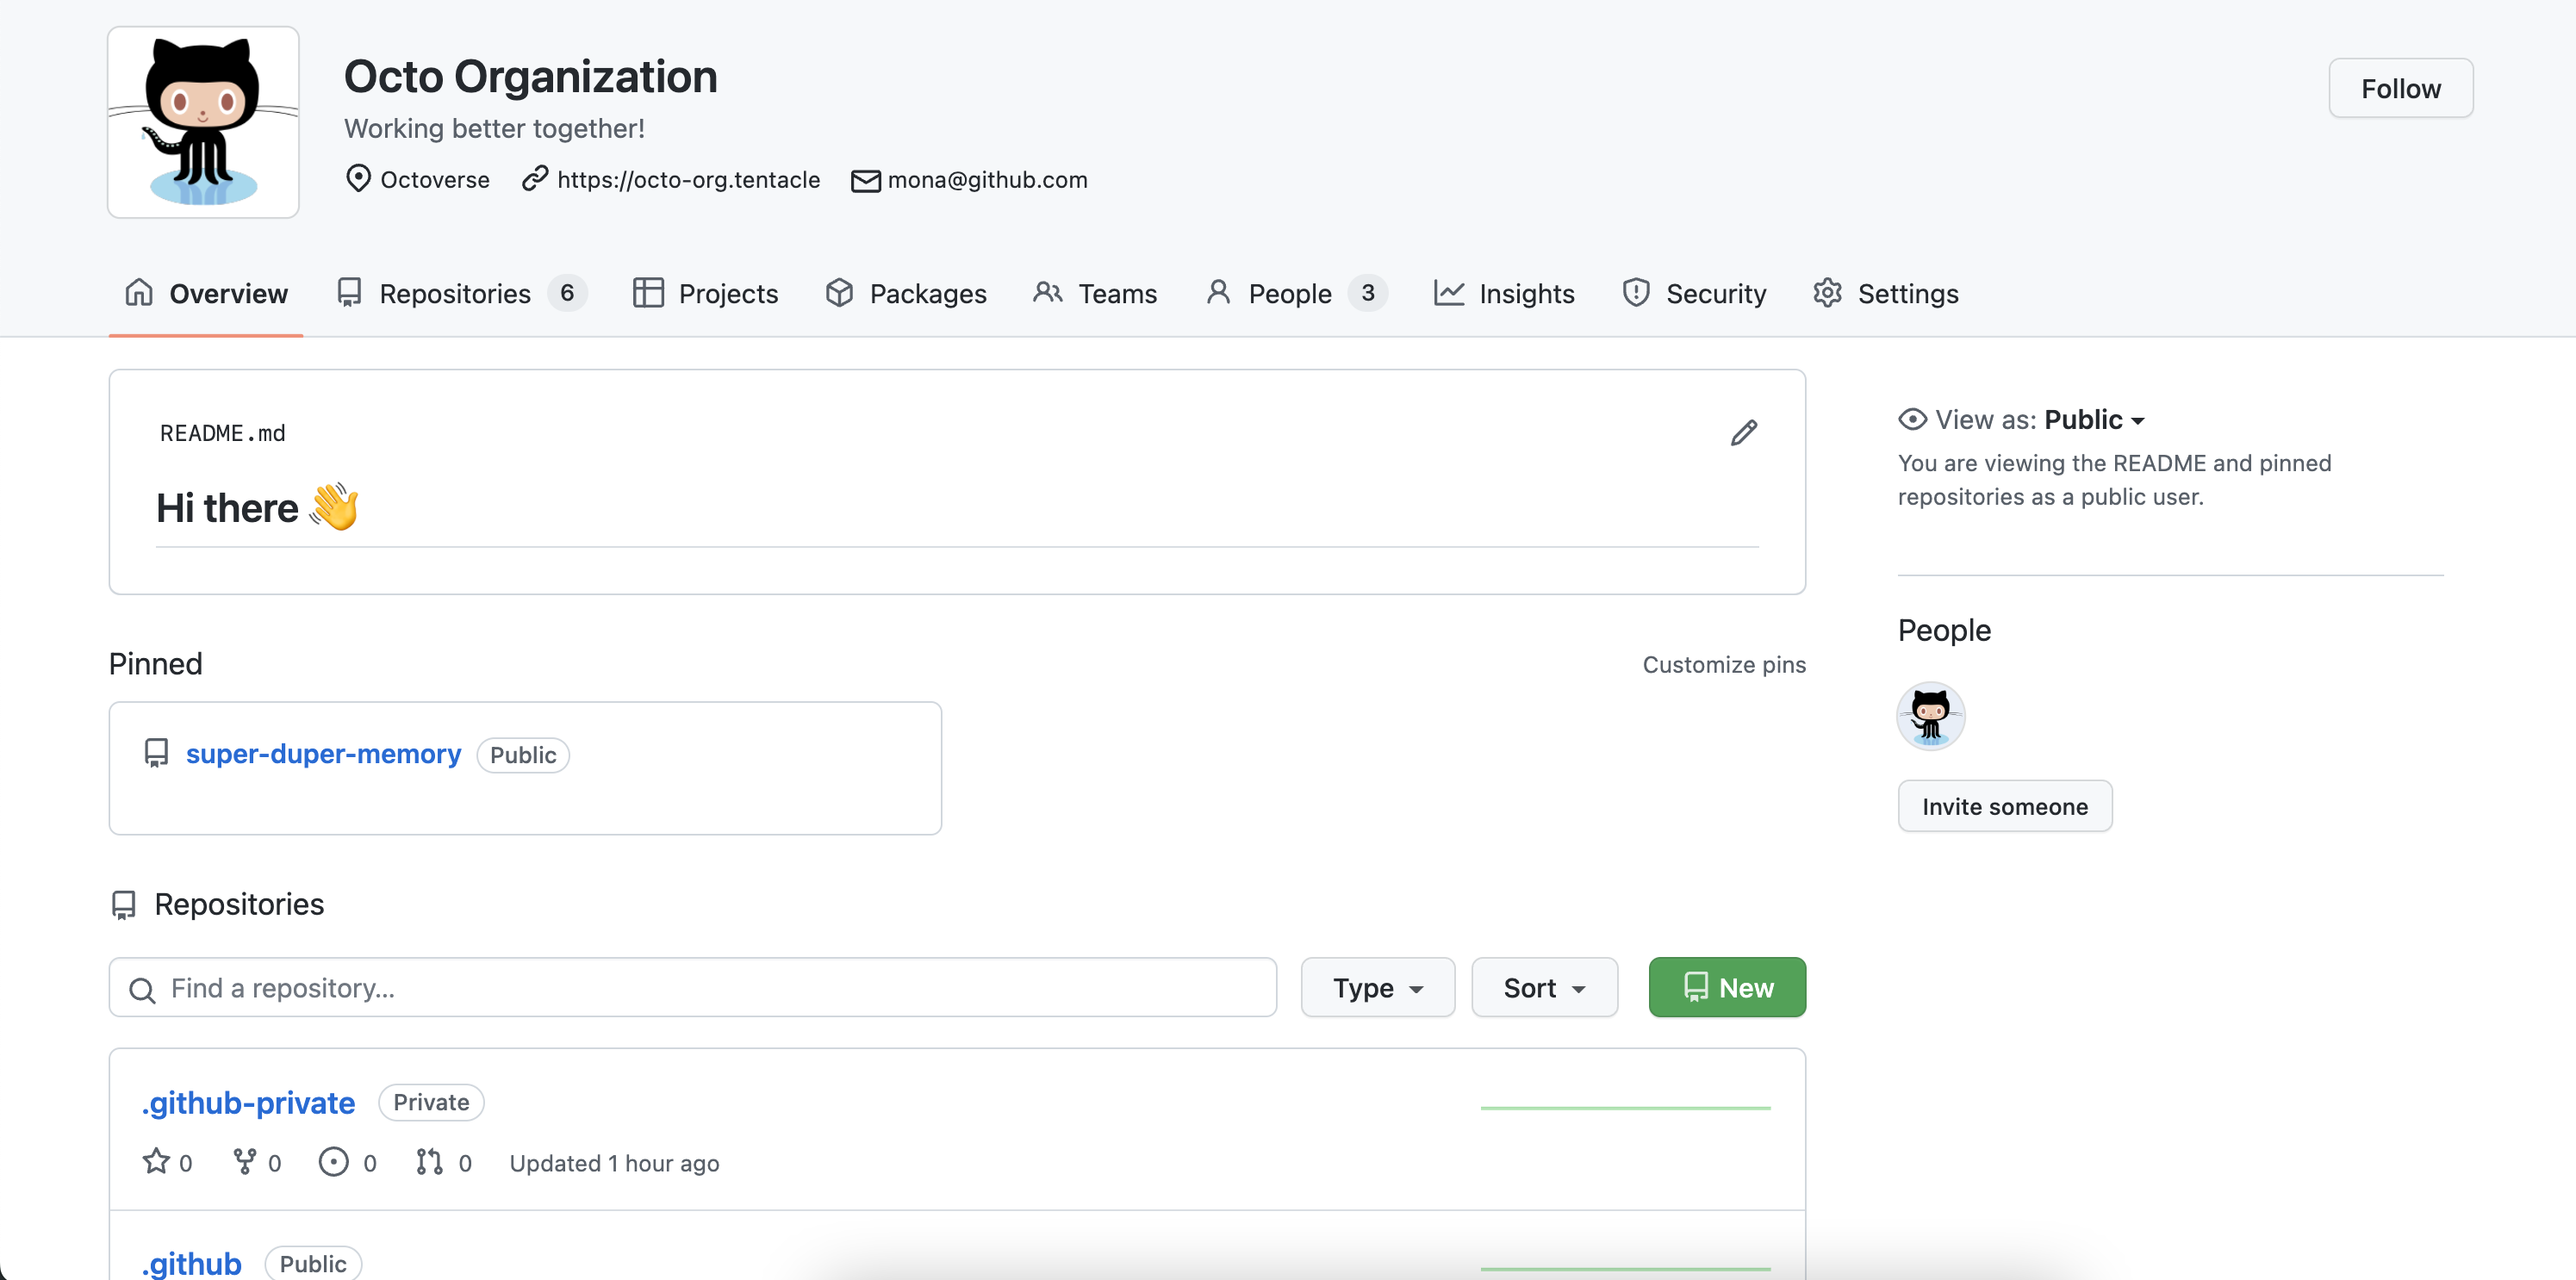Click the pull request icon for .github-private
The image size is (2576, 1280).
(x=430, y=1161)
